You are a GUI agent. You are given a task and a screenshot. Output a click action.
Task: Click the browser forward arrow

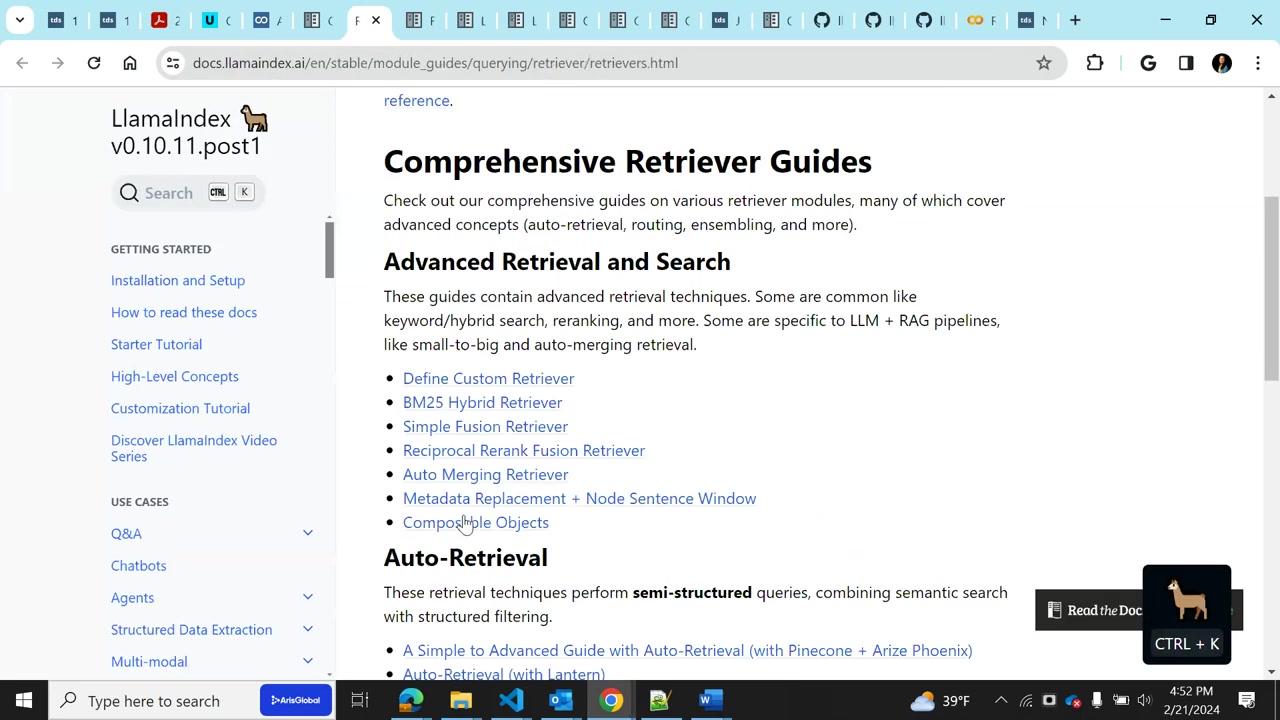tap(58, 63)
